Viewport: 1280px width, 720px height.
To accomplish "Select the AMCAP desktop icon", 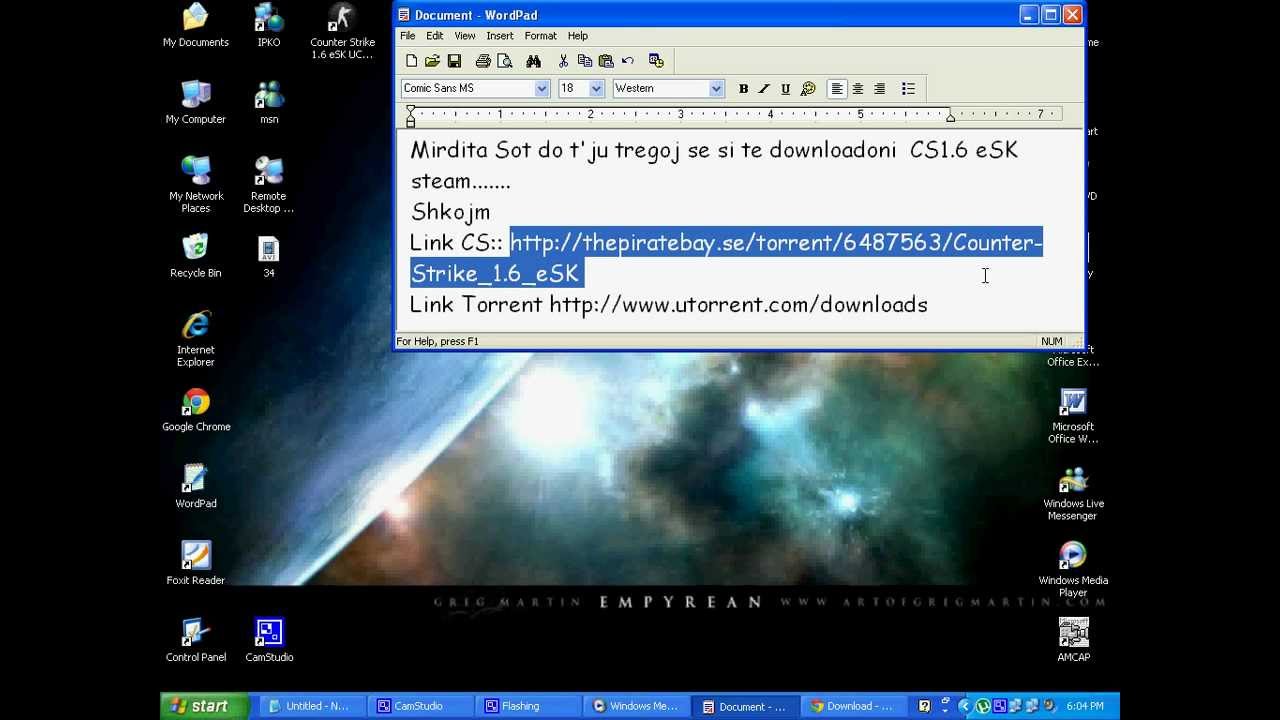I will pos(1073,641).
